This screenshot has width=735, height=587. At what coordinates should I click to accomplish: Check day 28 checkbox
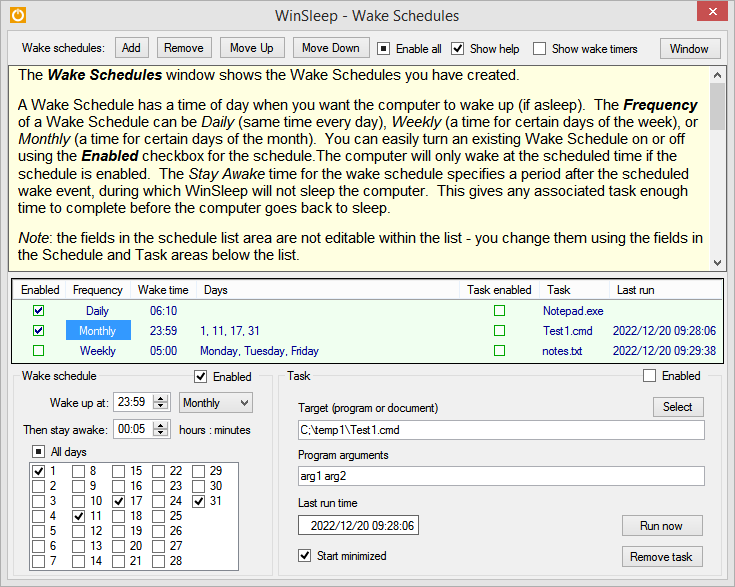pyautogui.click(x=158, y=561)
